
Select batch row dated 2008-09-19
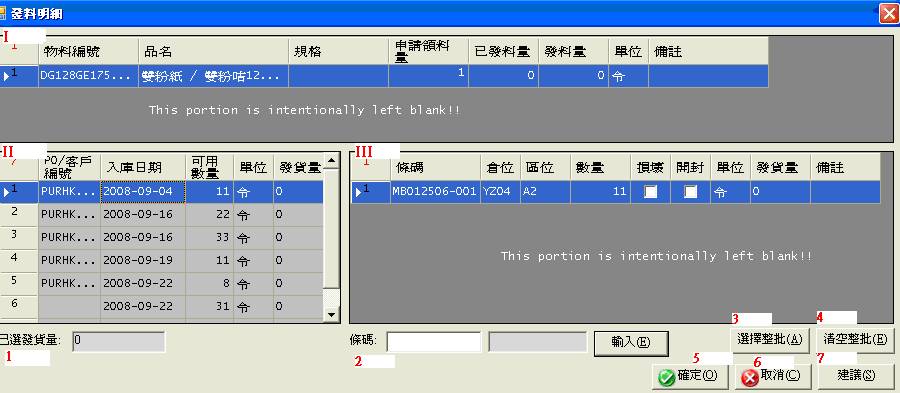coord(162,261)
